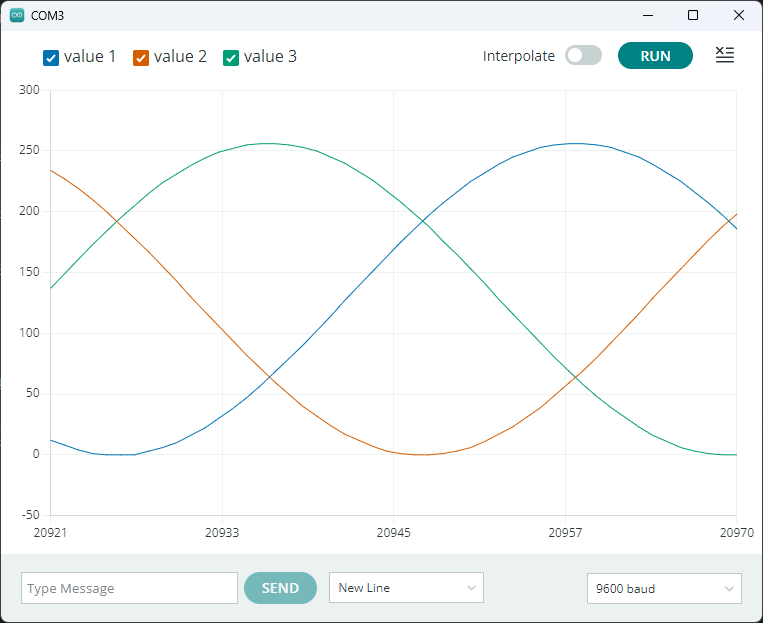Uncheck the green value 3 checkbox

[x=231, y=58]
